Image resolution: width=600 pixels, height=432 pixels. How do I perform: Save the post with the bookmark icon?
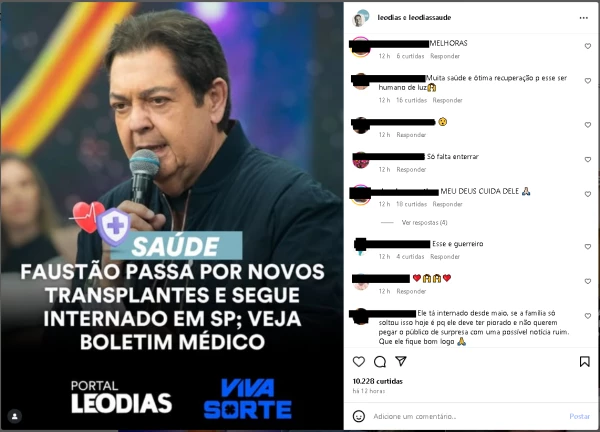(584, 362)
